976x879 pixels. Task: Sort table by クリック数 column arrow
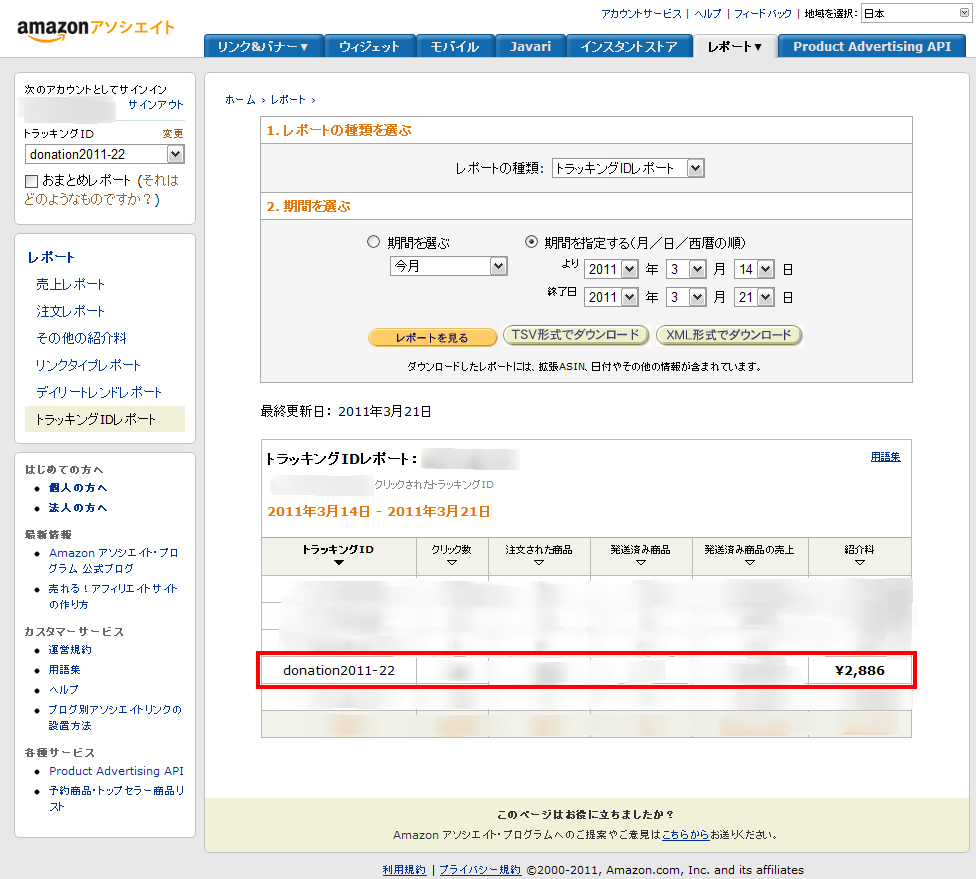point(452,563)
